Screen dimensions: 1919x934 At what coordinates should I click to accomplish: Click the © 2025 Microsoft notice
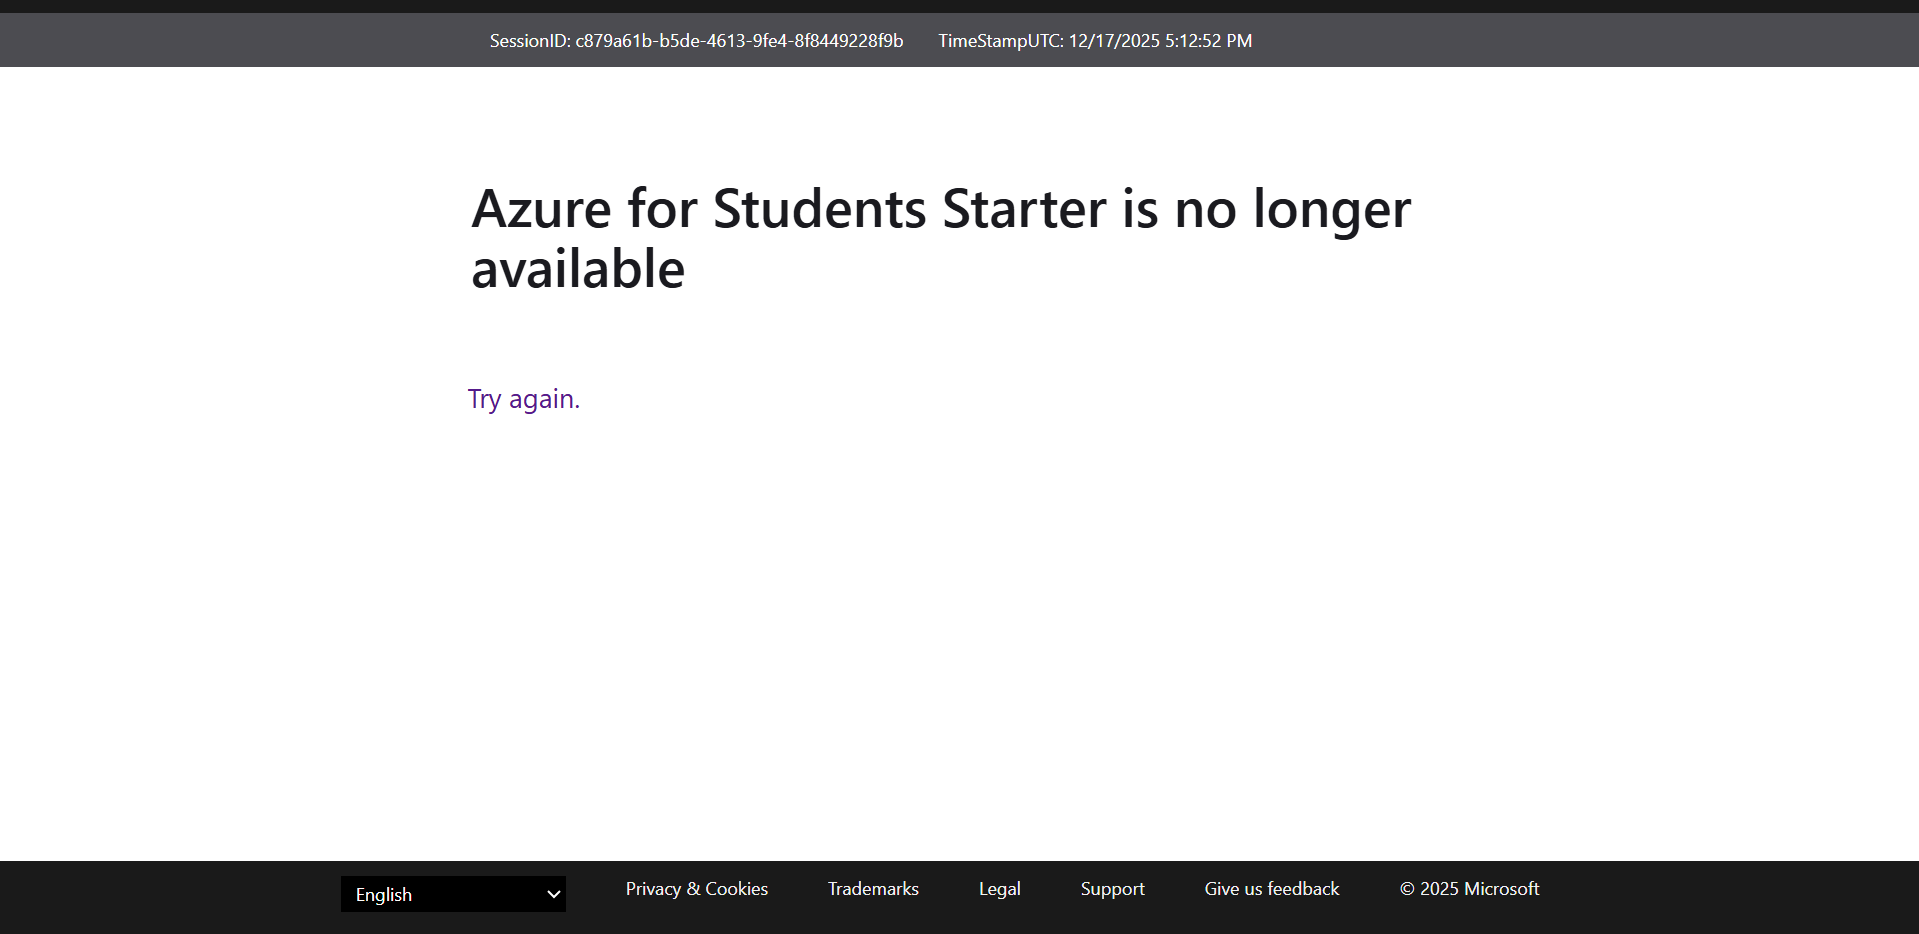coord(1468,888)
